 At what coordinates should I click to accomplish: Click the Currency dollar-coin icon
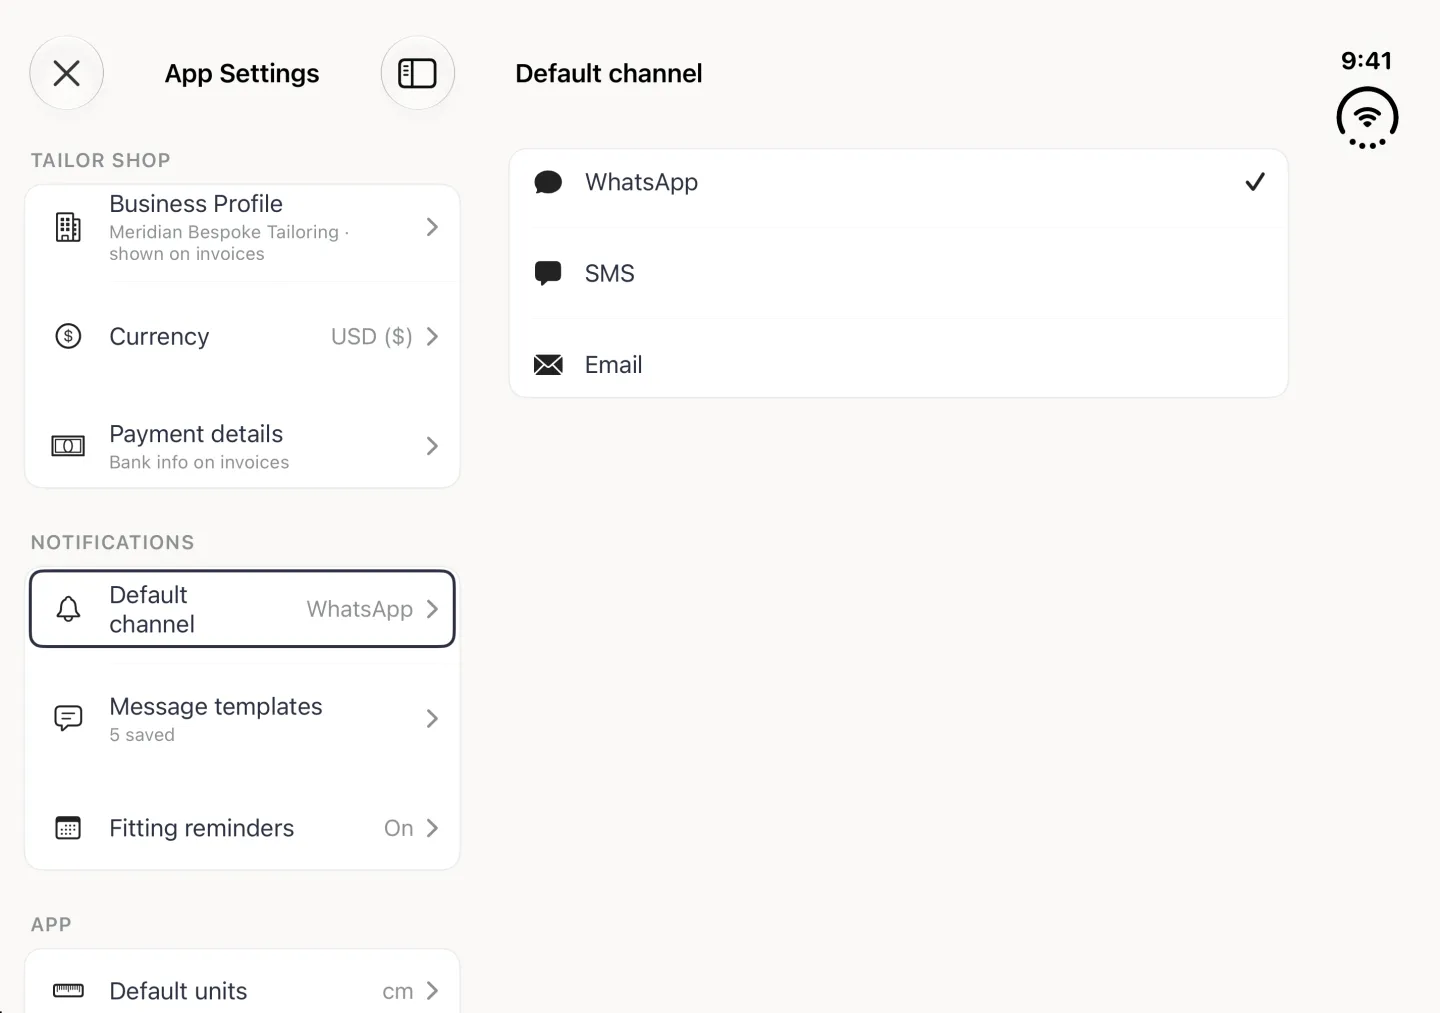[68, 336]
